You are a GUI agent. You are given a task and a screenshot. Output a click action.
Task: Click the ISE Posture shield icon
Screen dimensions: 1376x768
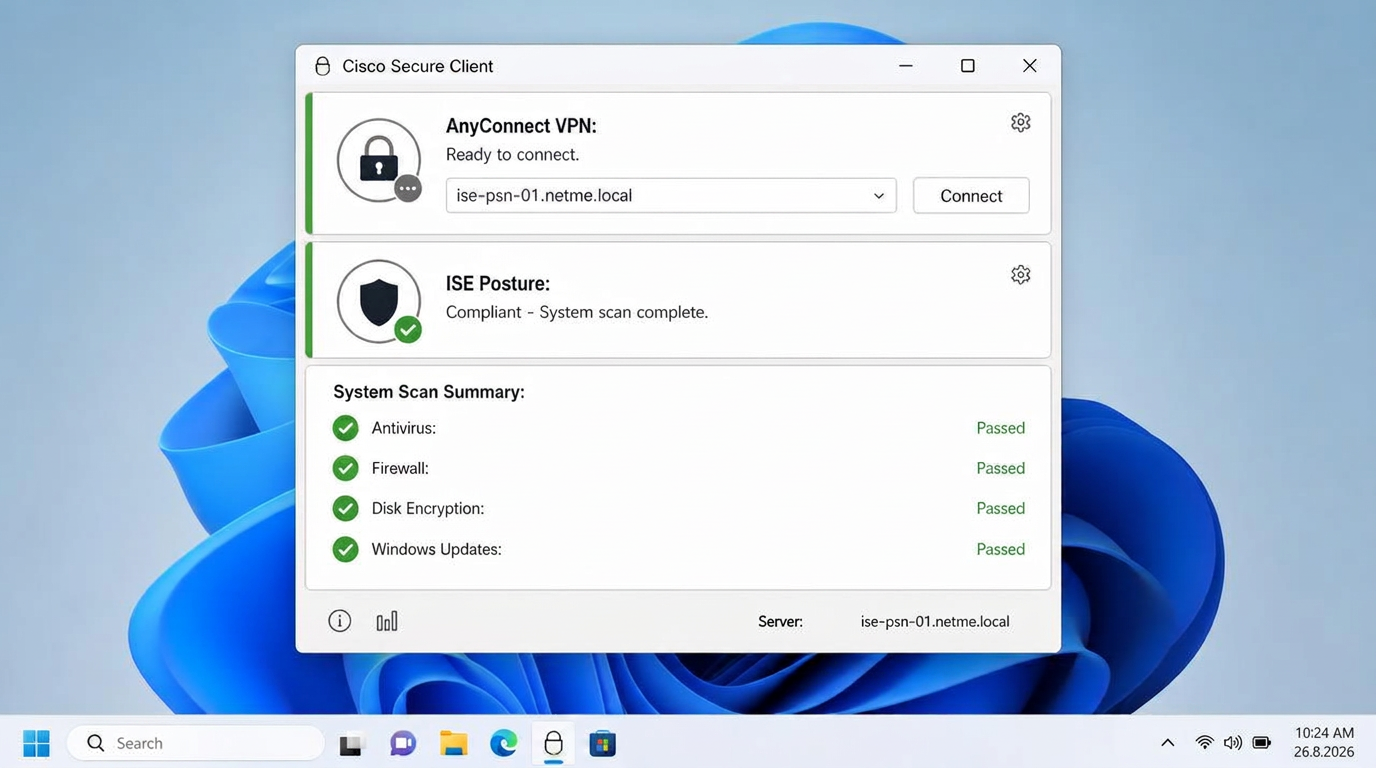coord(379,301)
